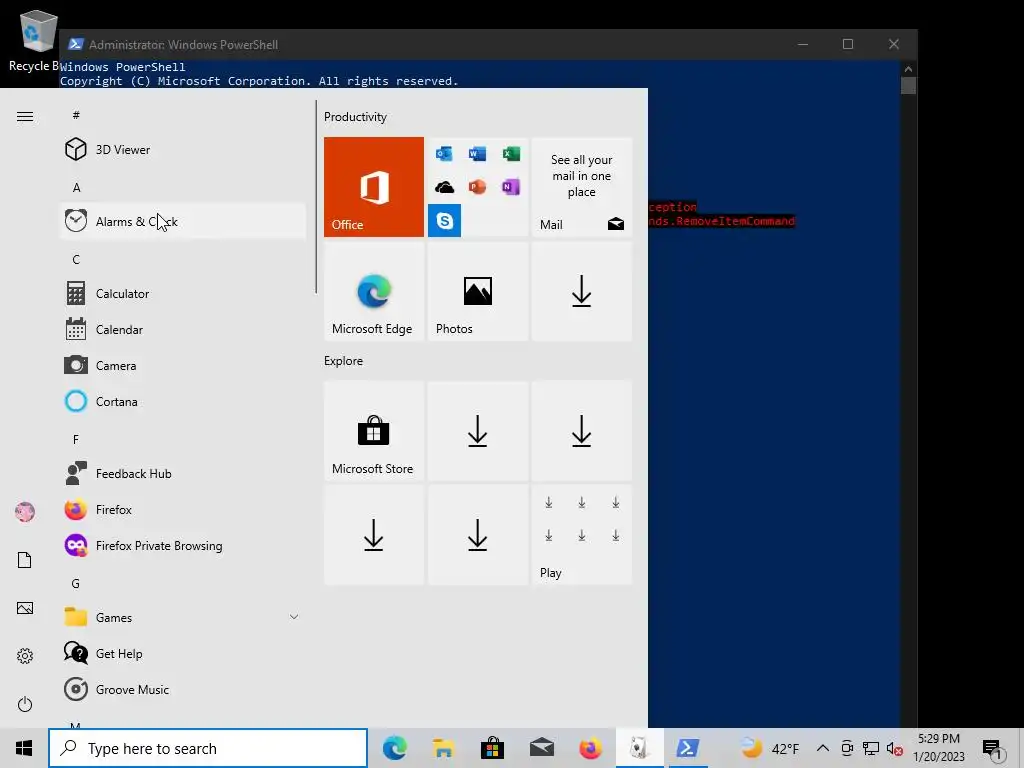The width and height of the screenshot is (1024, 768).
Task: Open Firefox from the taskbar
Action: click(590, 748)
